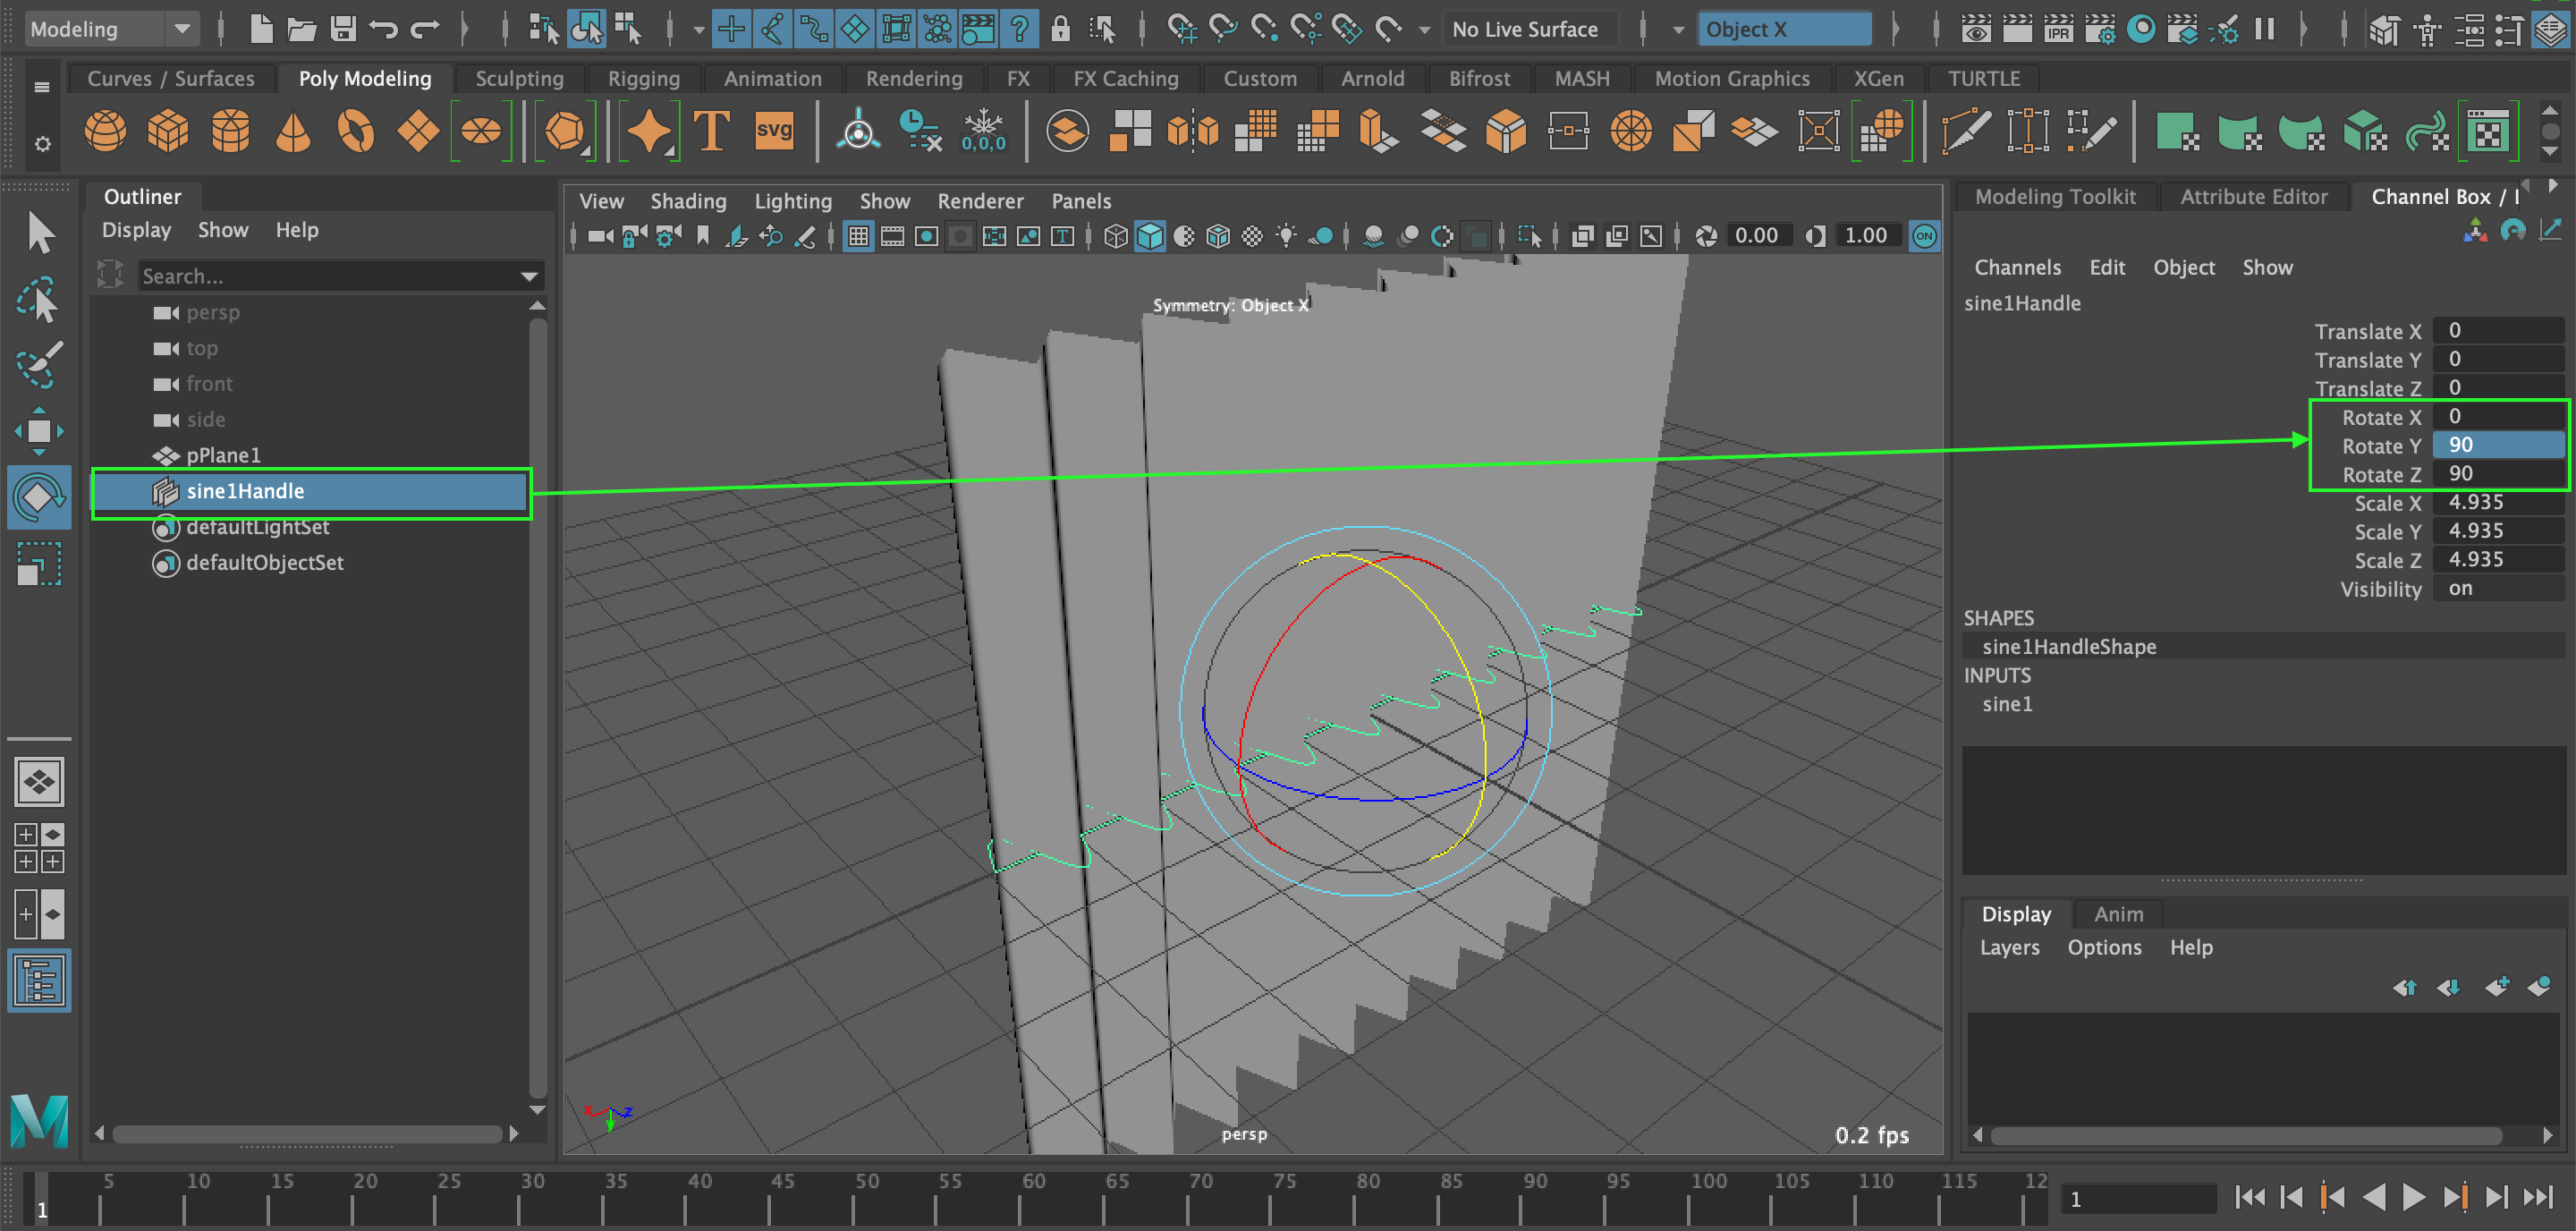Click the Polygon Type text tool icon
The width and height of the screenshot is (2576, 1231).
711,131
